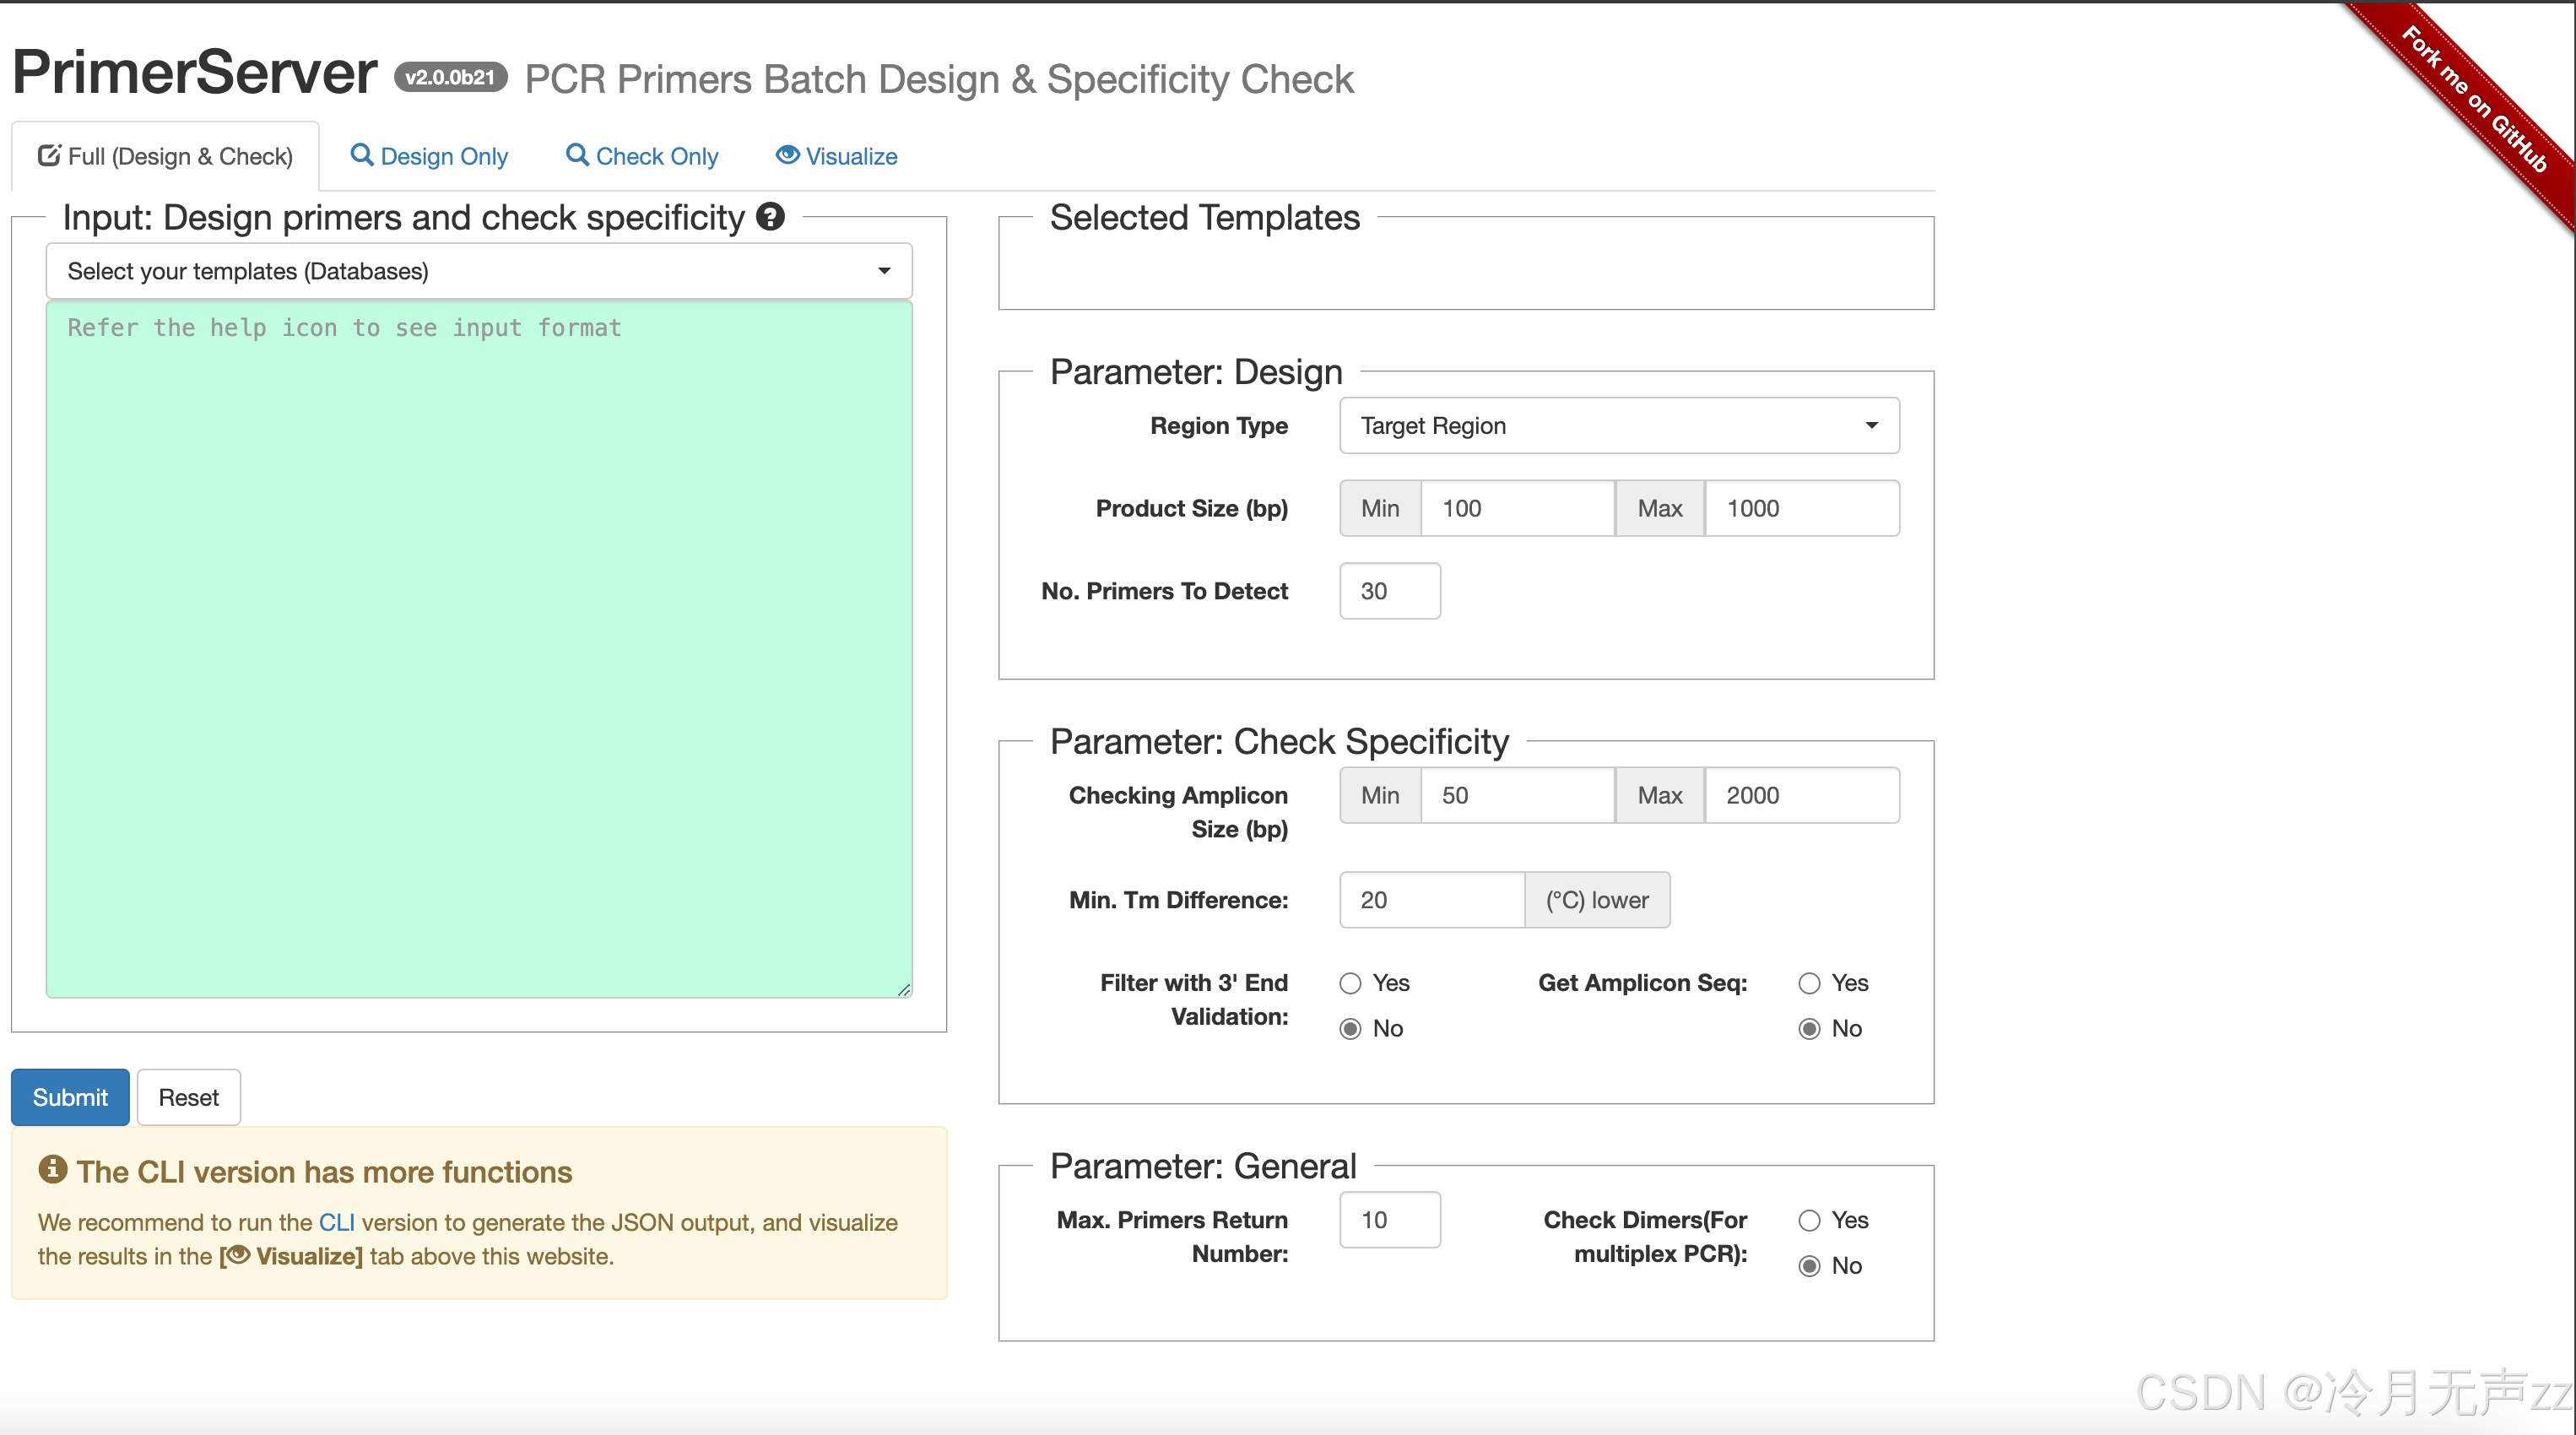This screenshot has width=2576, height=1435.
Task: Click the info icon in CLI notice
Action: coord(52,1169)
